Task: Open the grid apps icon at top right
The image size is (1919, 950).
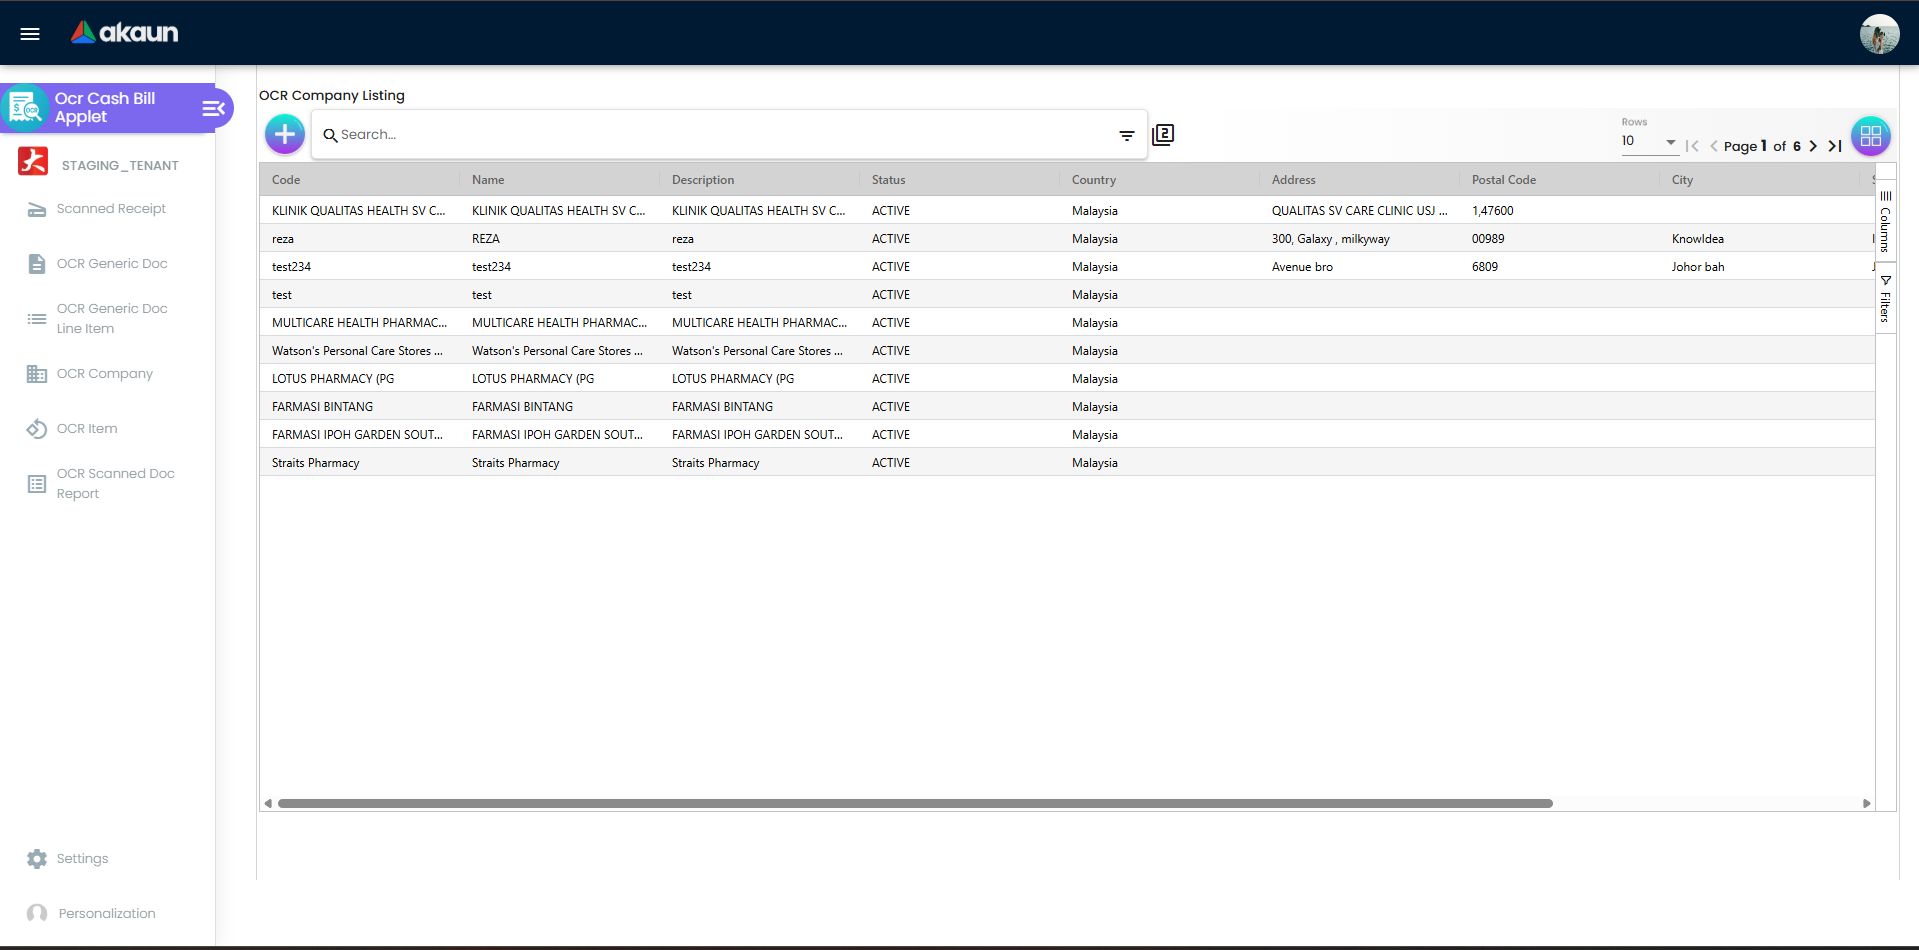Action: (1871, 136)
